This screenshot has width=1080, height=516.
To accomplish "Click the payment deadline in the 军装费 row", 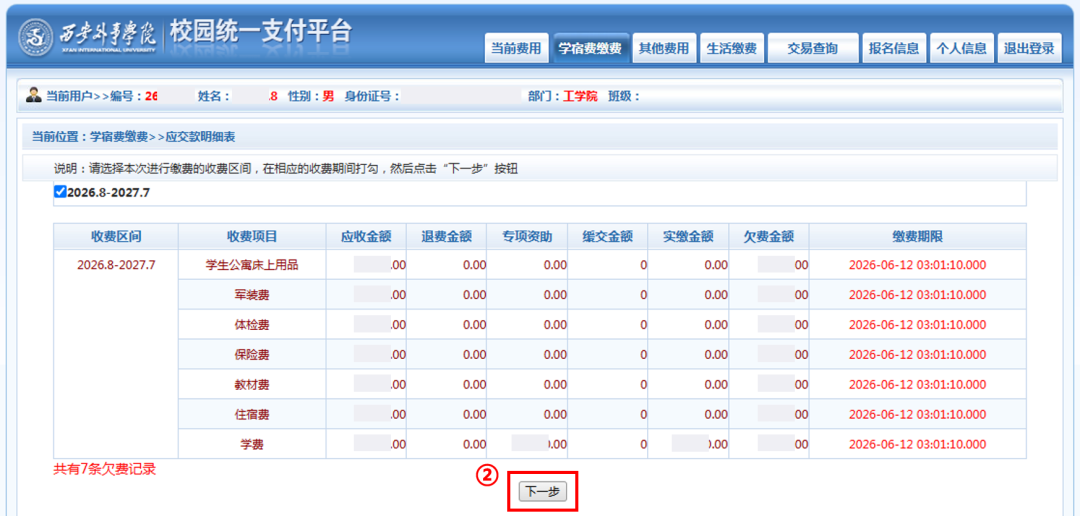I will click(x=917, y=295).
